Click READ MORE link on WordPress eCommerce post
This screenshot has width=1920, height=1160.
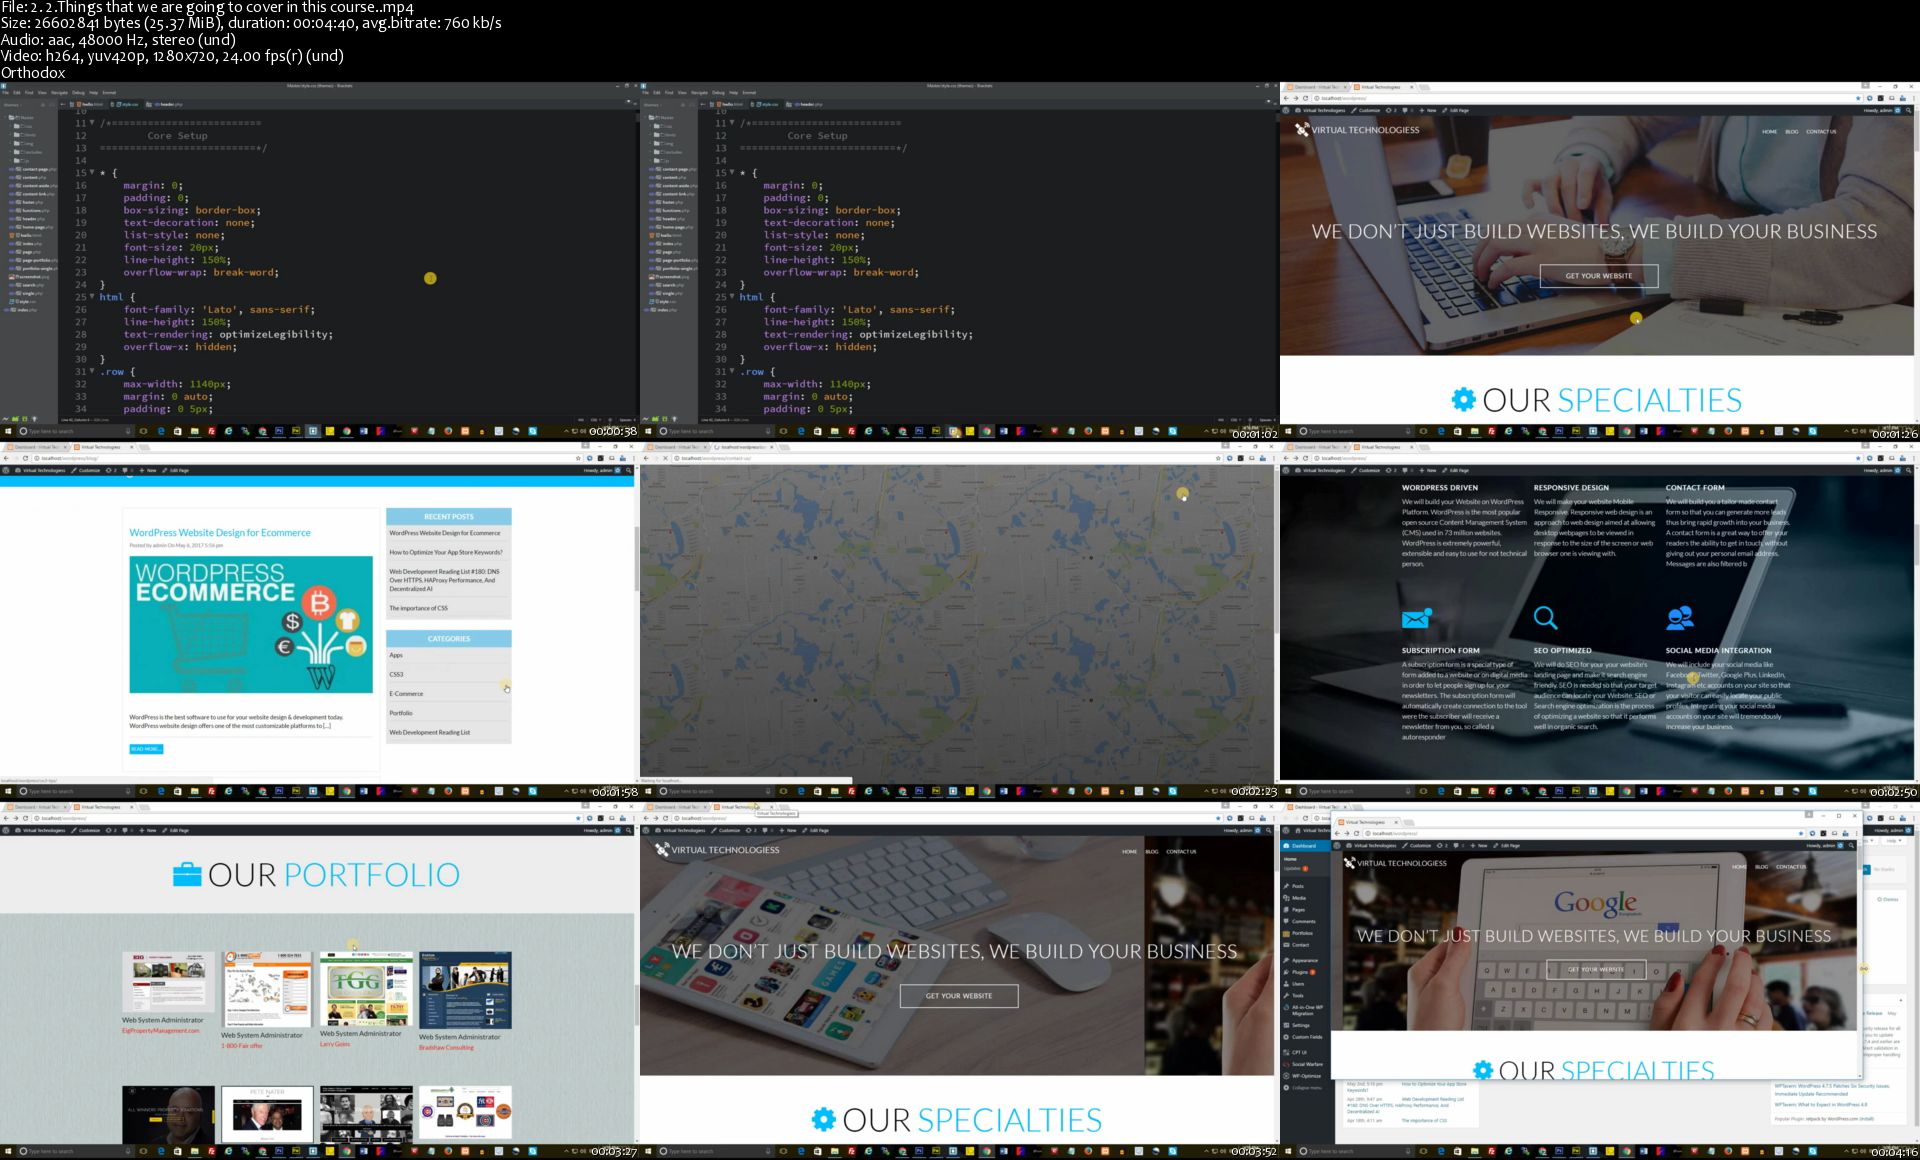(x=145, y=749)
